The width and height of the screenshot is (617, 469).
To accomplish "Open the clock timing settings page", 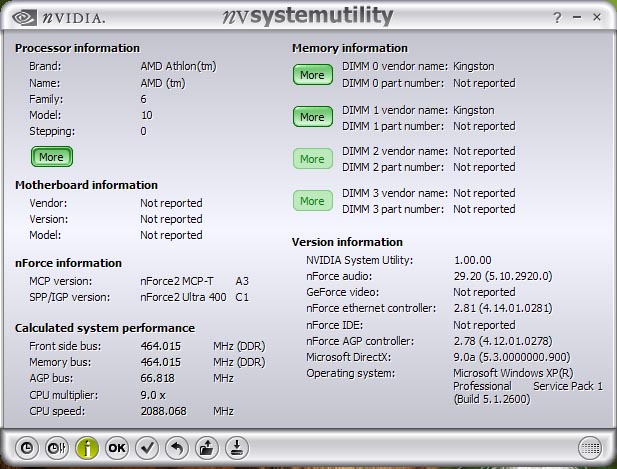I will tap(26, 448).
